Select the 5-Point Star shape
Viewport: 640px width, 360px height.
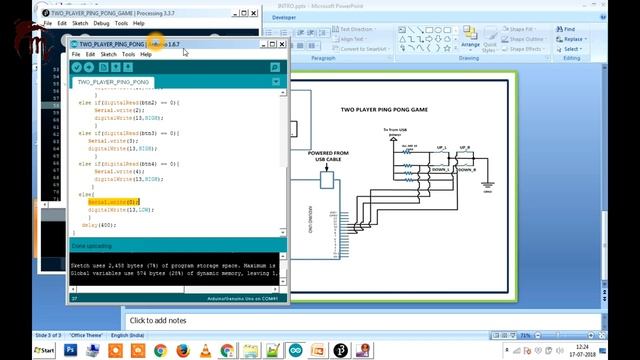(447, 48)
